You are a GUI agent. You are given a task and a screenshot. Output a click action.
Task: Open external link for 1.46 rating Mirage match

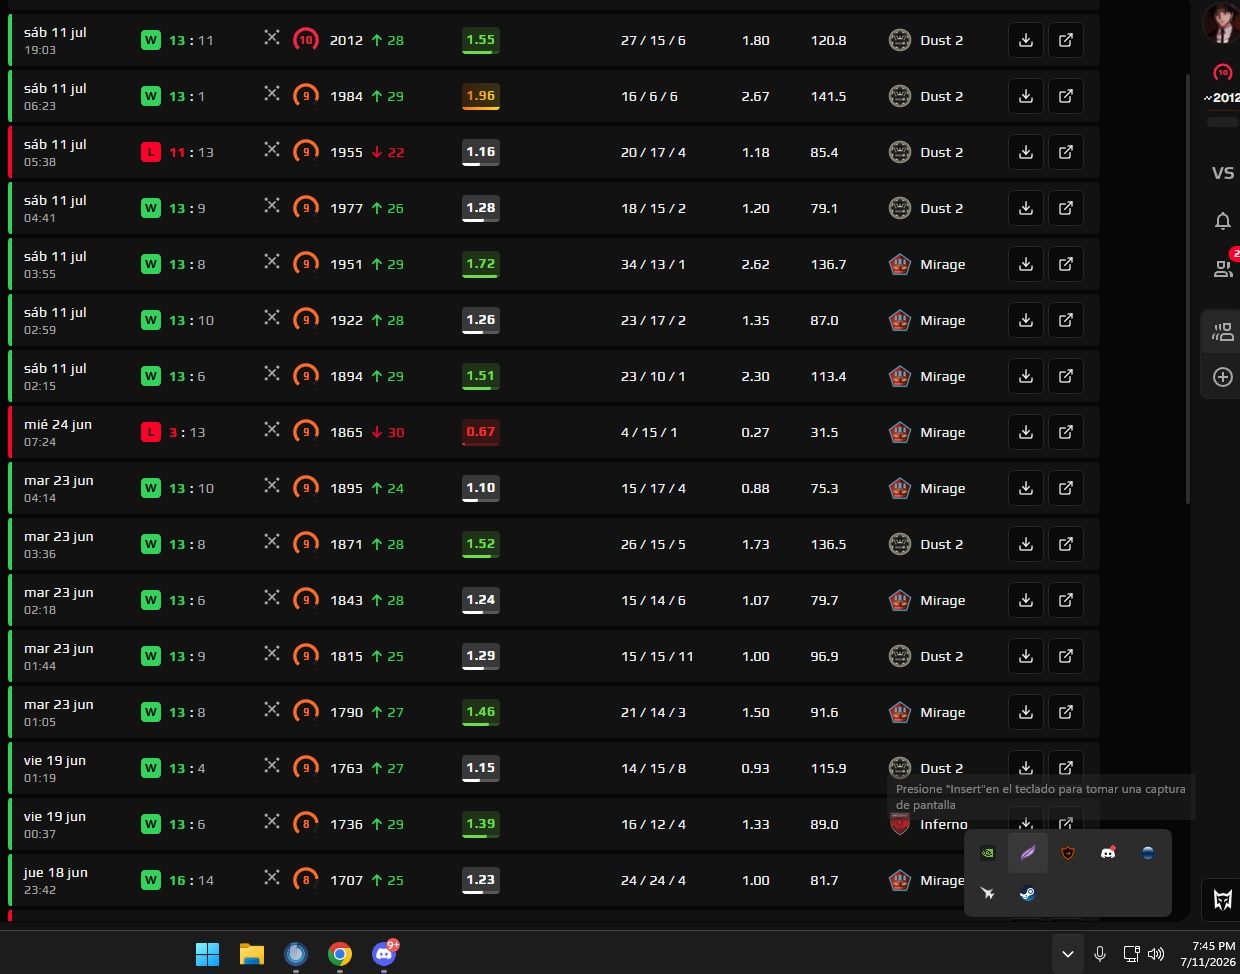[1066, 712]
